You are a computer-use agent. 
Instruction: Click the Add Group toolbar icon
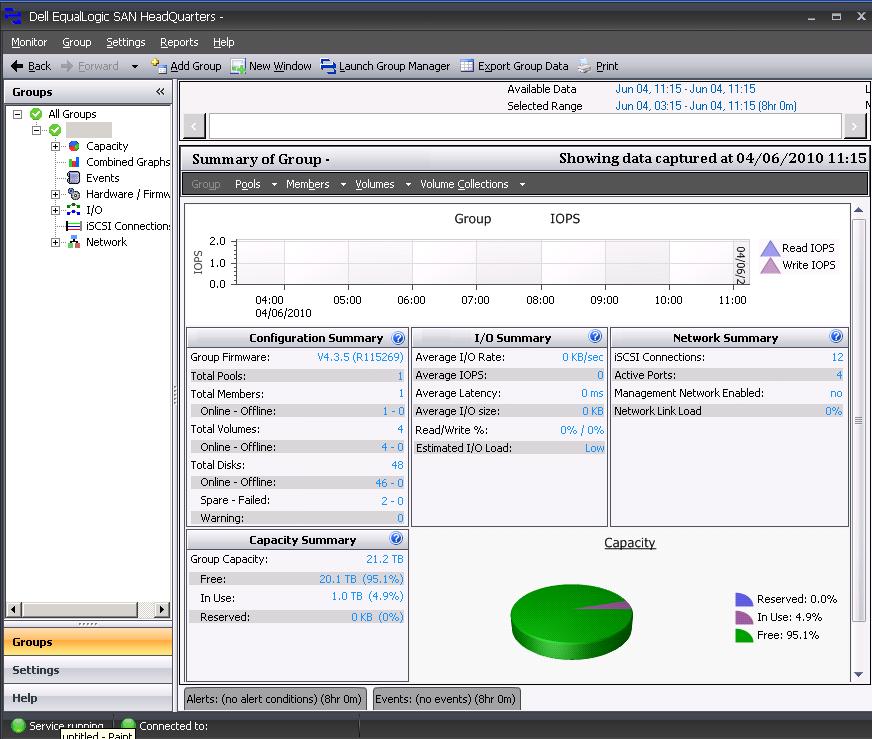click(x=158, y=66)
